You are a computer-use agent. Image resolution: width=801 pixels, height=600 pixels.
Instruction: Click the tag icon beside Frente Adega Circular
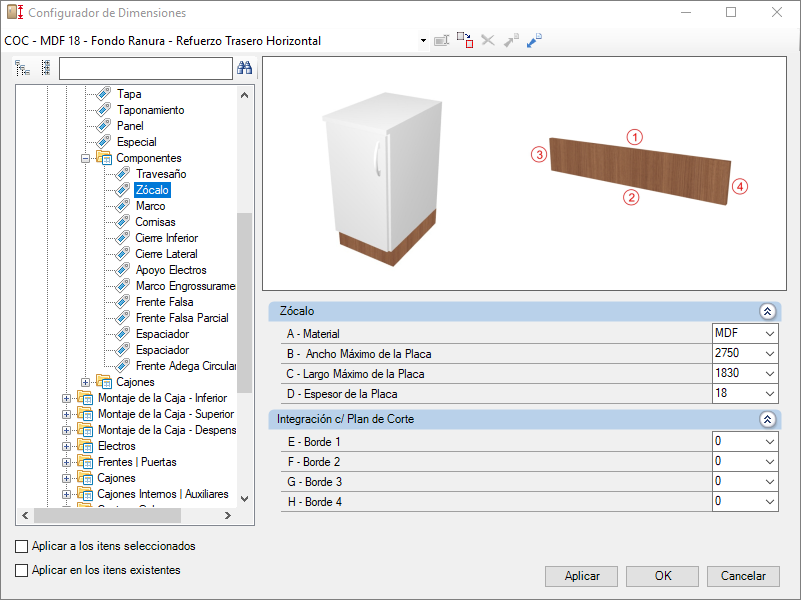[x=123, y=366]
